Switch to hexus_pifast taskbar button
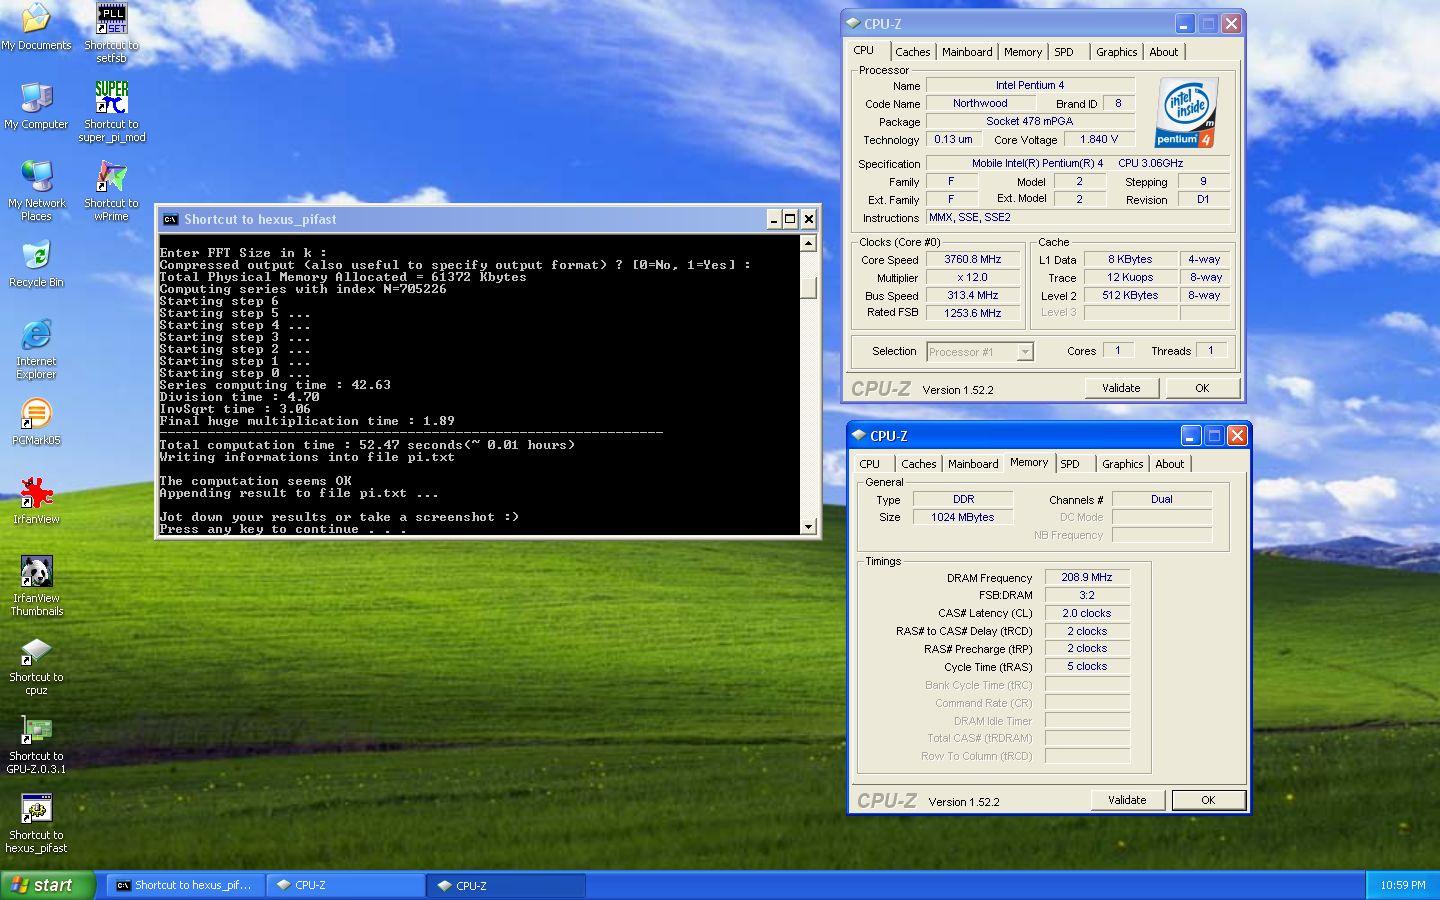Screen dimensions: 1440x900 click(185, 885)
